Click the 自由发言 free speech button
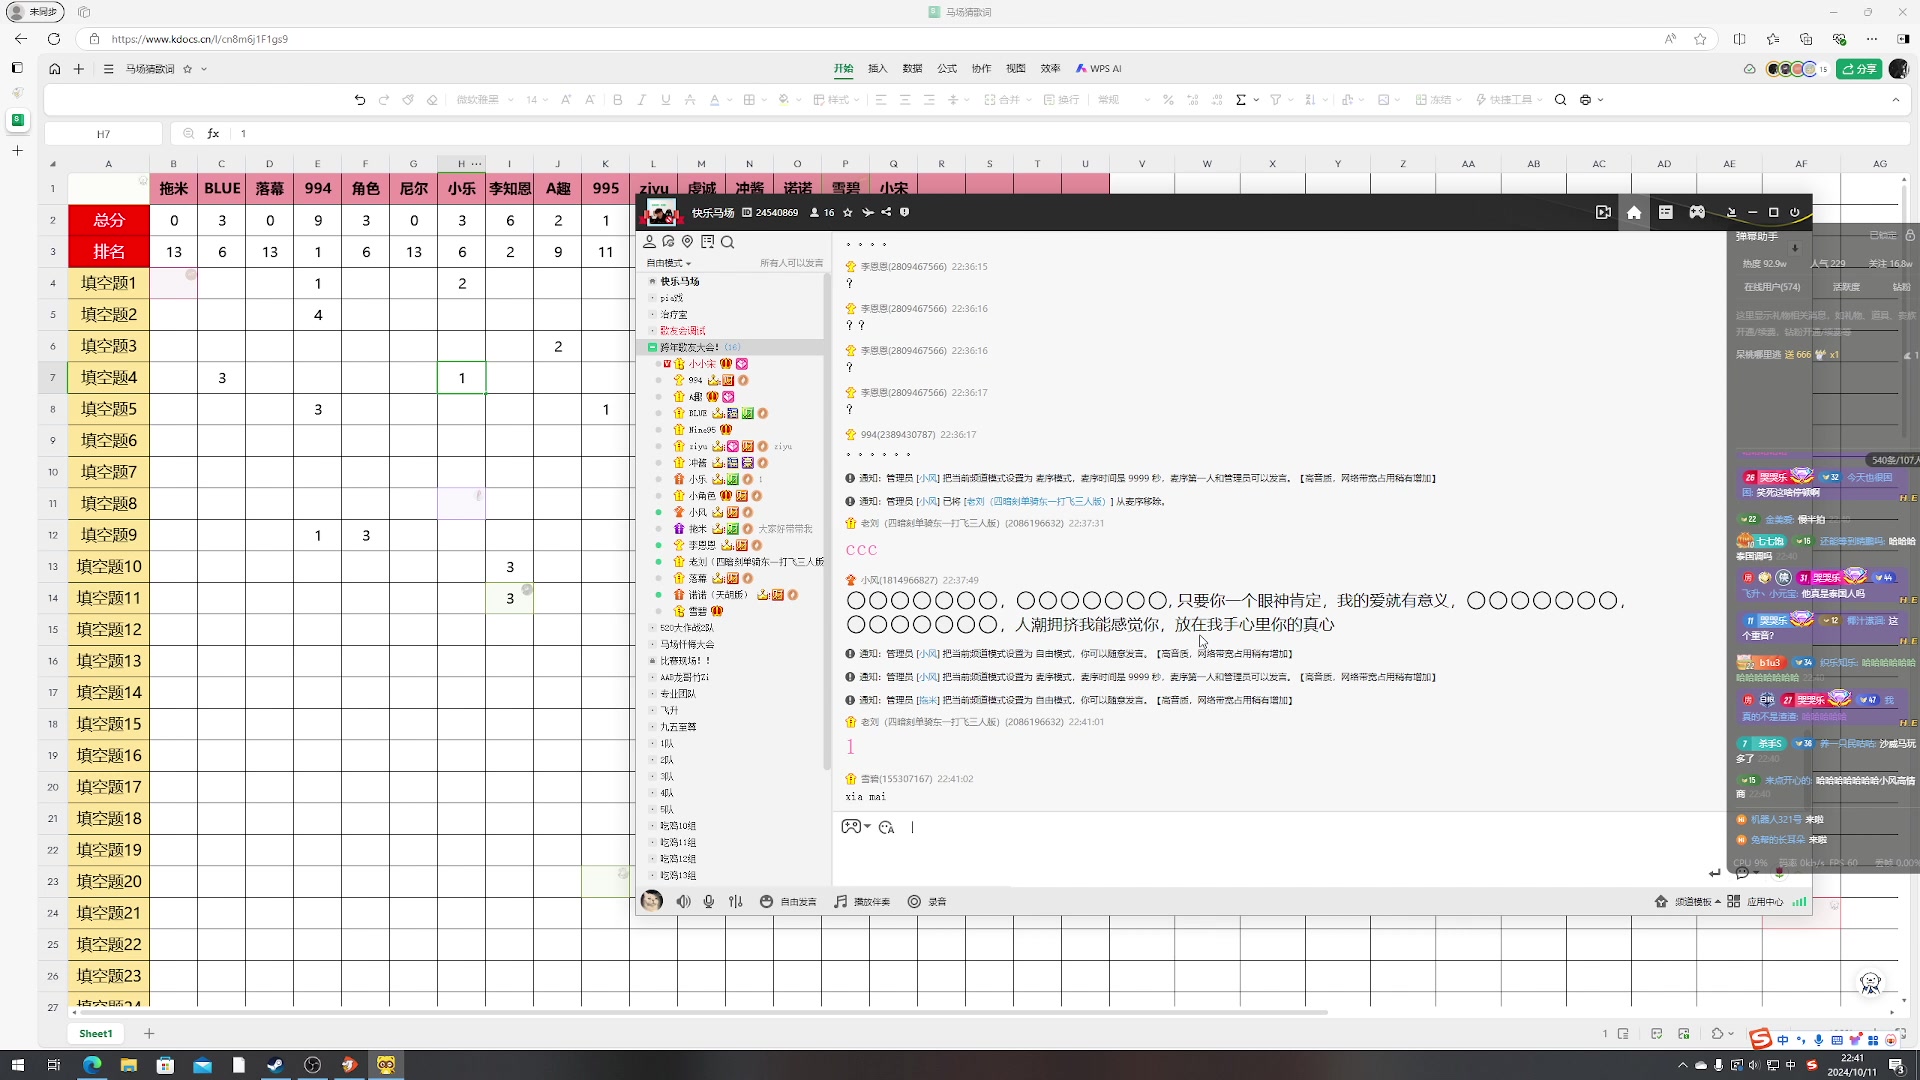This screenshot has height=1080, width=1920. (x=788, y=902)
